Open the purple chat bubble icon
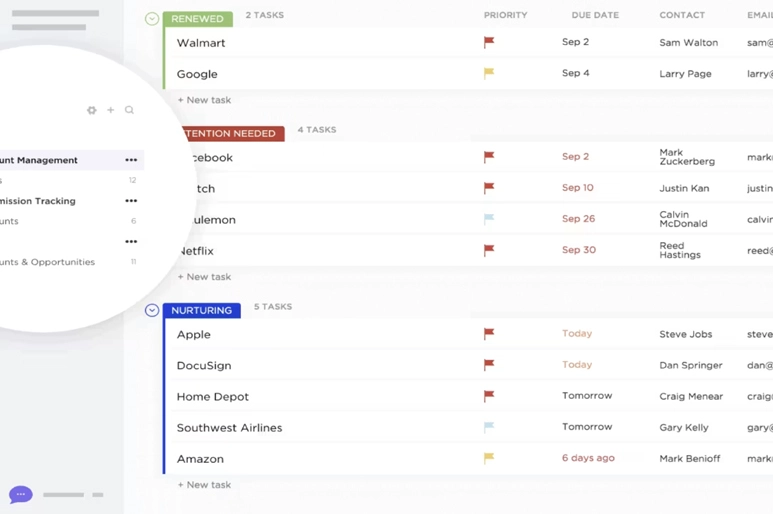Screen dimensions: 773x514 coord(21,494)
